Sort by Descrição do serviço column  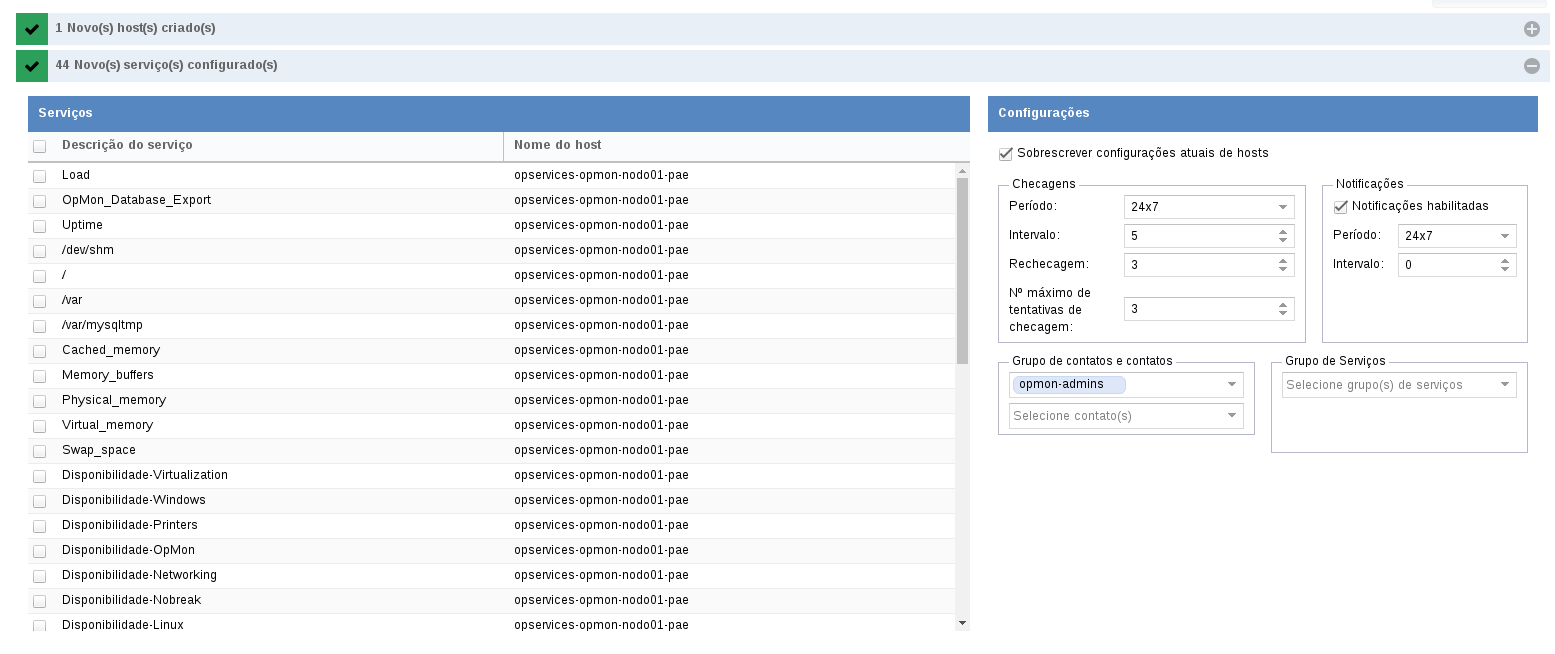pos(127,145)
